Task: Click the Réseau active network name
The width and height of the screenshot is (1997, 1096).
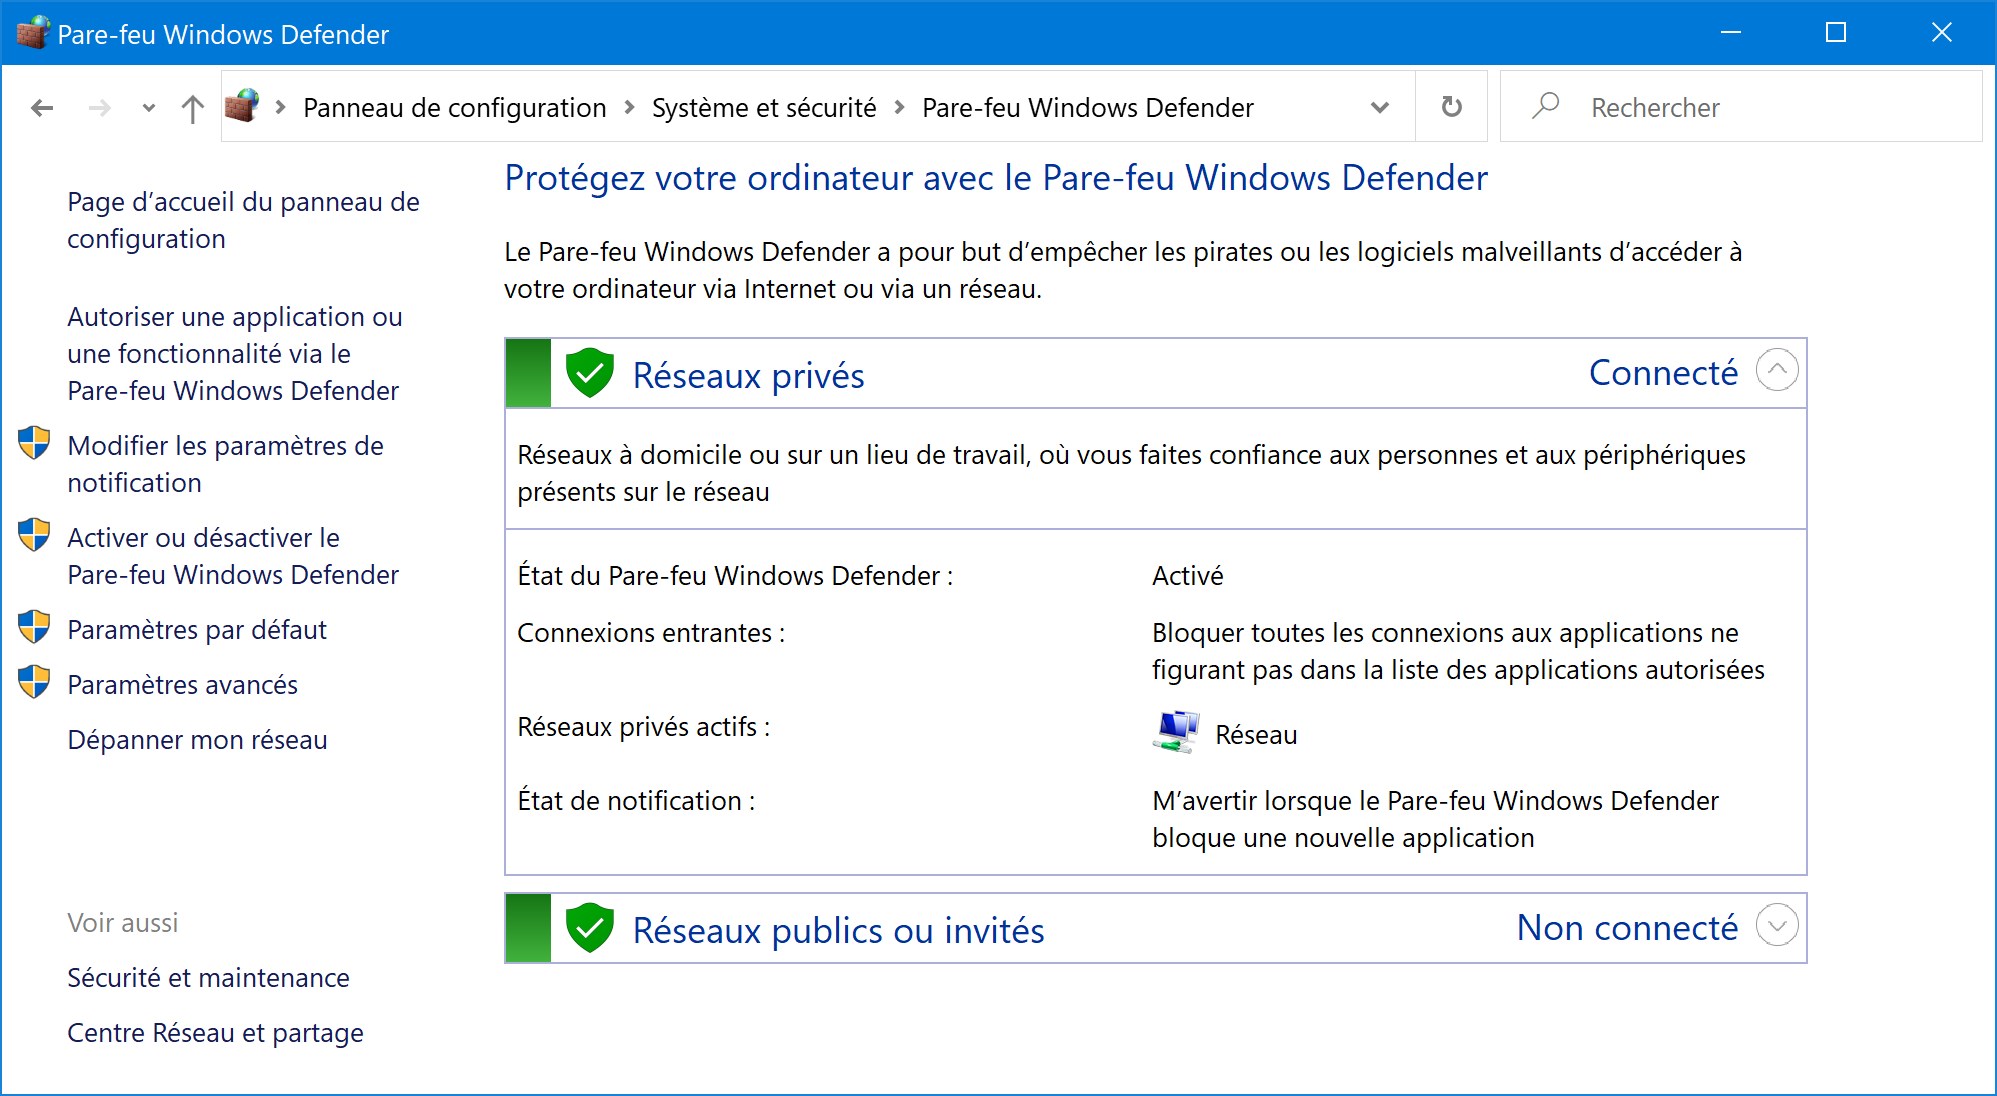Action: pyautogui.click(x=1256, y=735)
